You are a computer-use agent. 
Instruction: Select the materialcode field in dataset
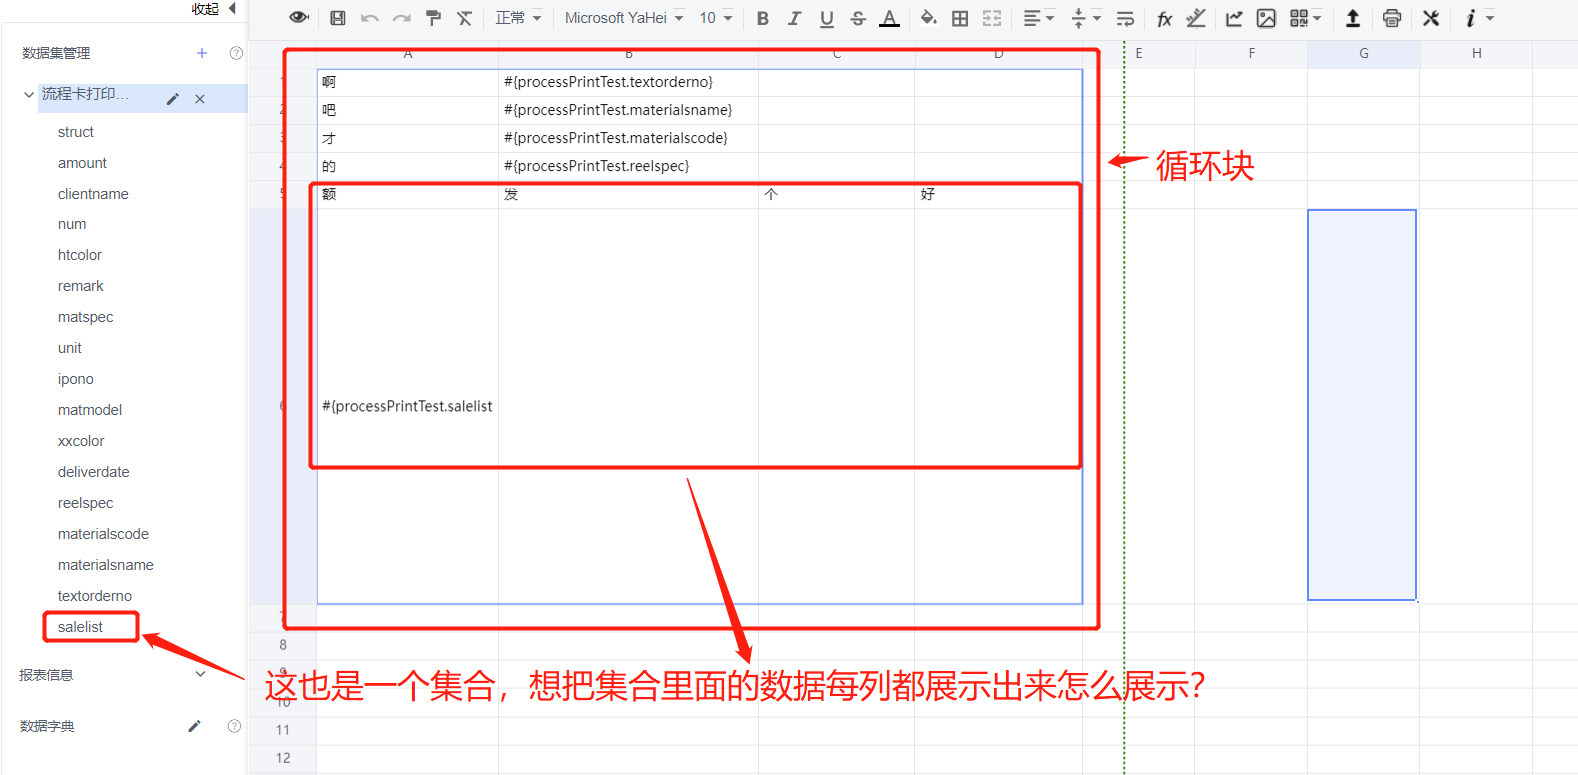pos(103,534)
